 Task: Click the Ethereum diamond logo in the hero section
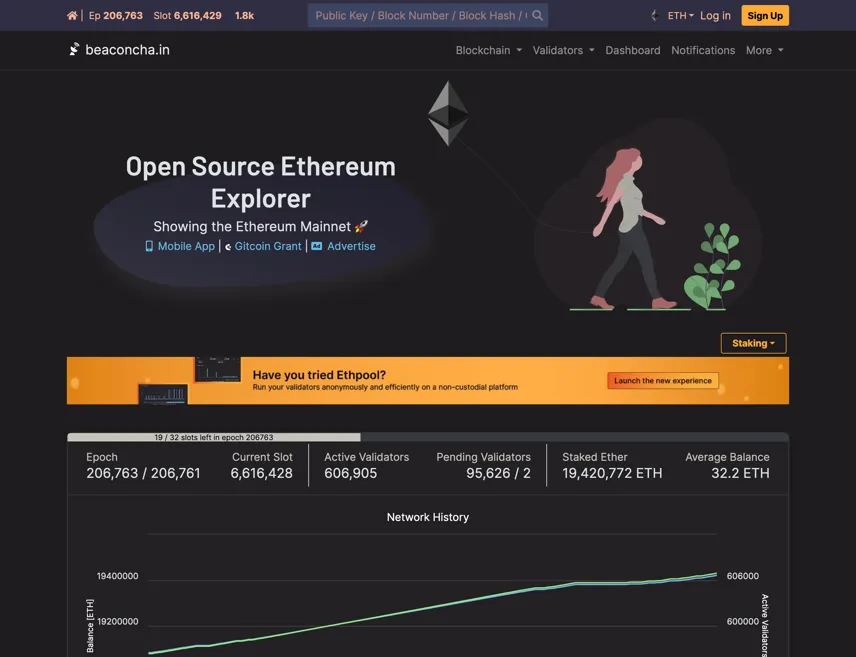448,113
